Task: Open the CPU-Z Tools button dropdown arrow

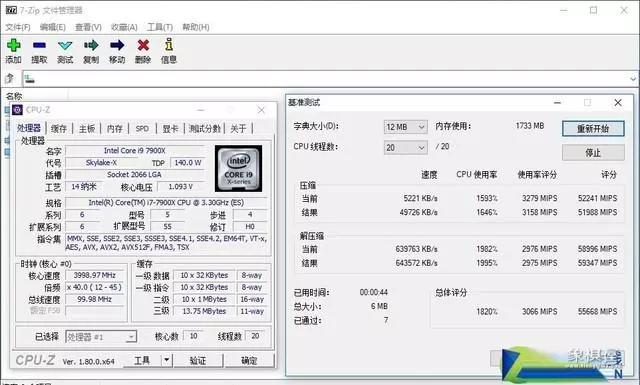Action: [x=167, y=360]
